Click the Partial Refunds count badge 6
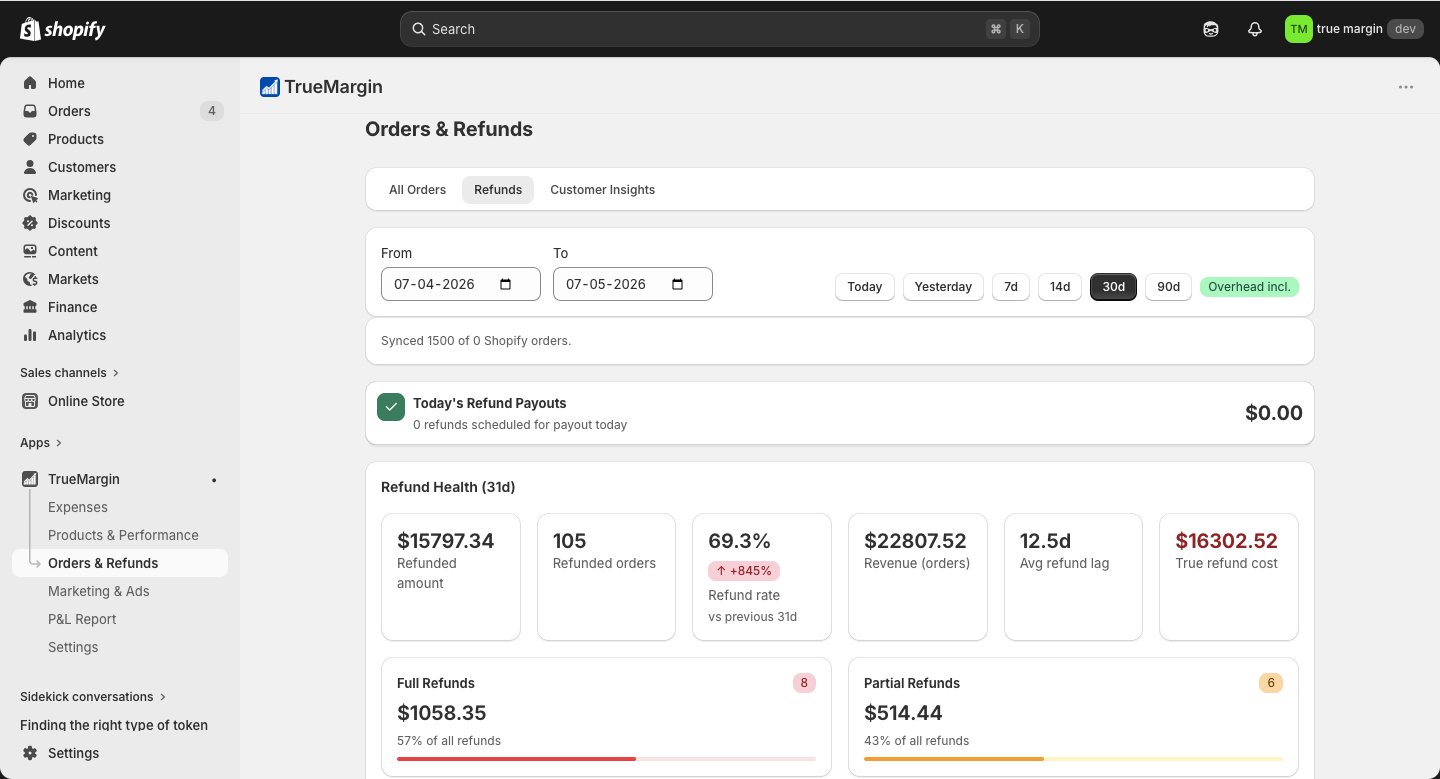 [x=1271, y=683]
